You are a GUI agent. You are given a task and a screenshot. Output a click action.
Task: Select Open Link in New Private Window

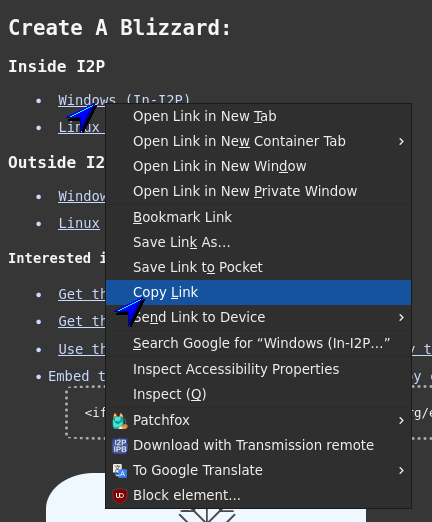click(258, 191)
